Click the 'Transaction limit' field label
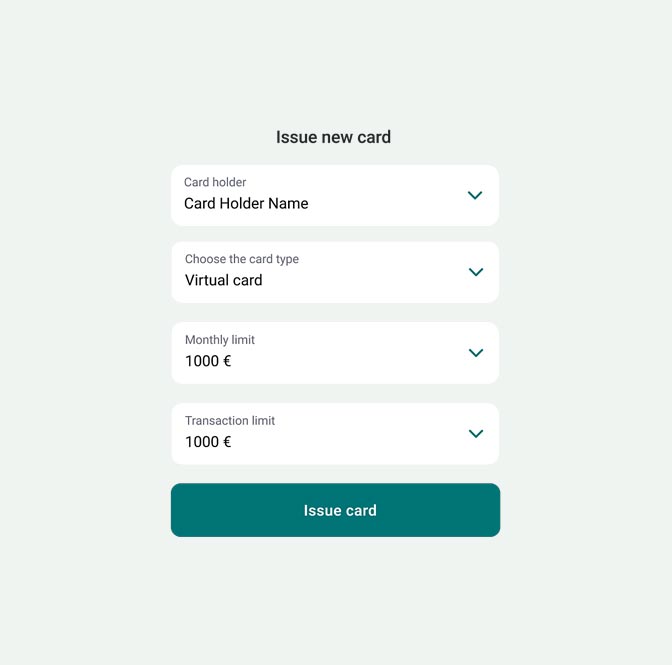Viewport: 672px width, 665px height. [x=230, y=421]
